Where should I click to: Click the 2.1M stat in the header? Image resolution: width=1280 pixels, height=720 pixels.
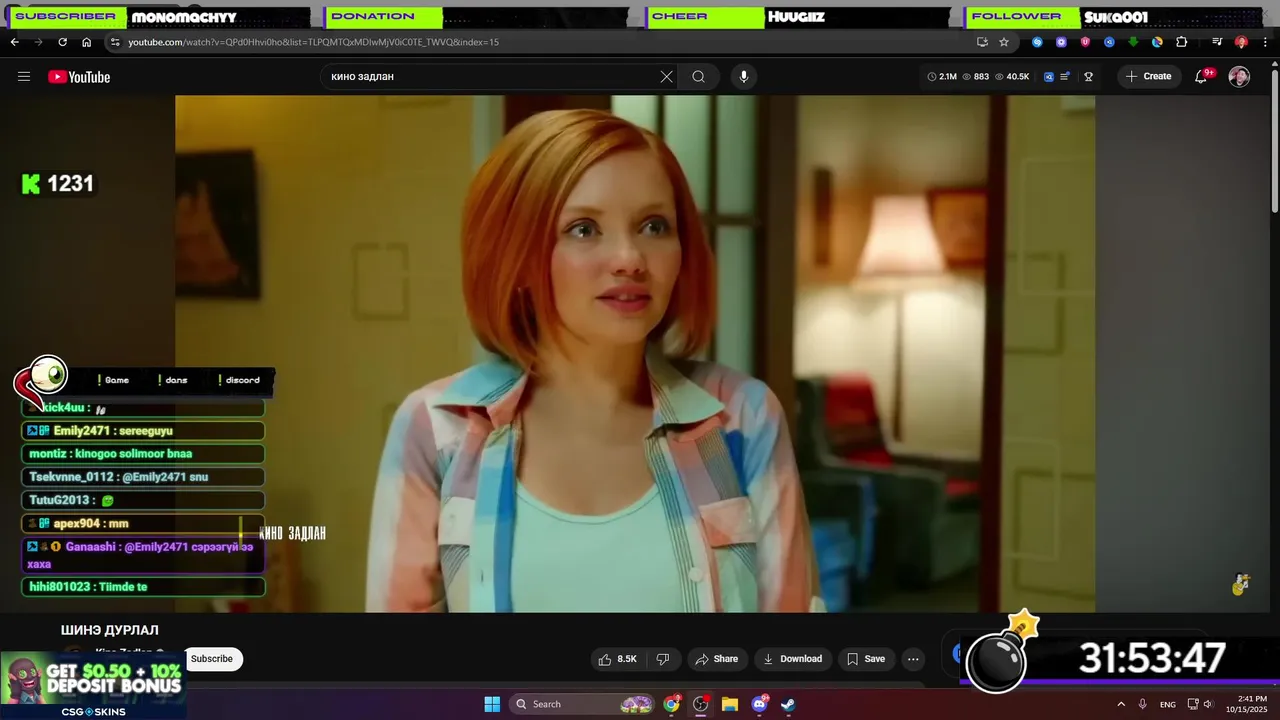click(x=942, y=77)
